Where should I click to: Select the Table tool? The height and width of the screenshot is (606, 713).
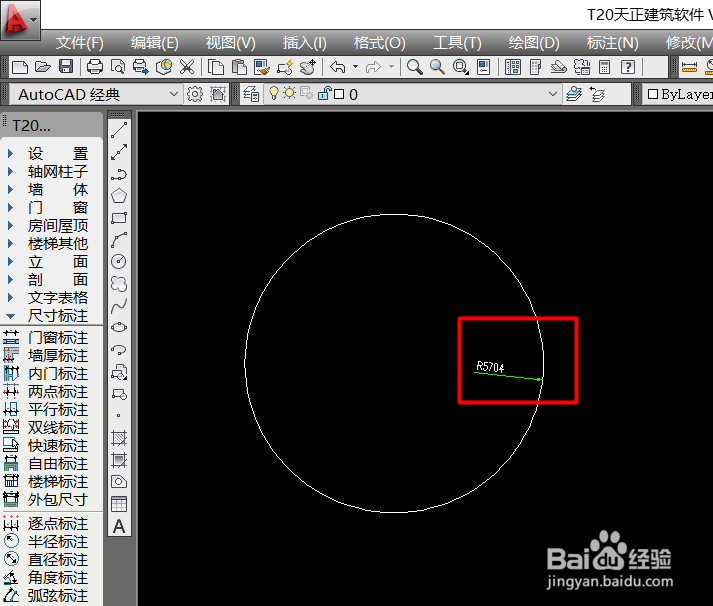(119, 504)
